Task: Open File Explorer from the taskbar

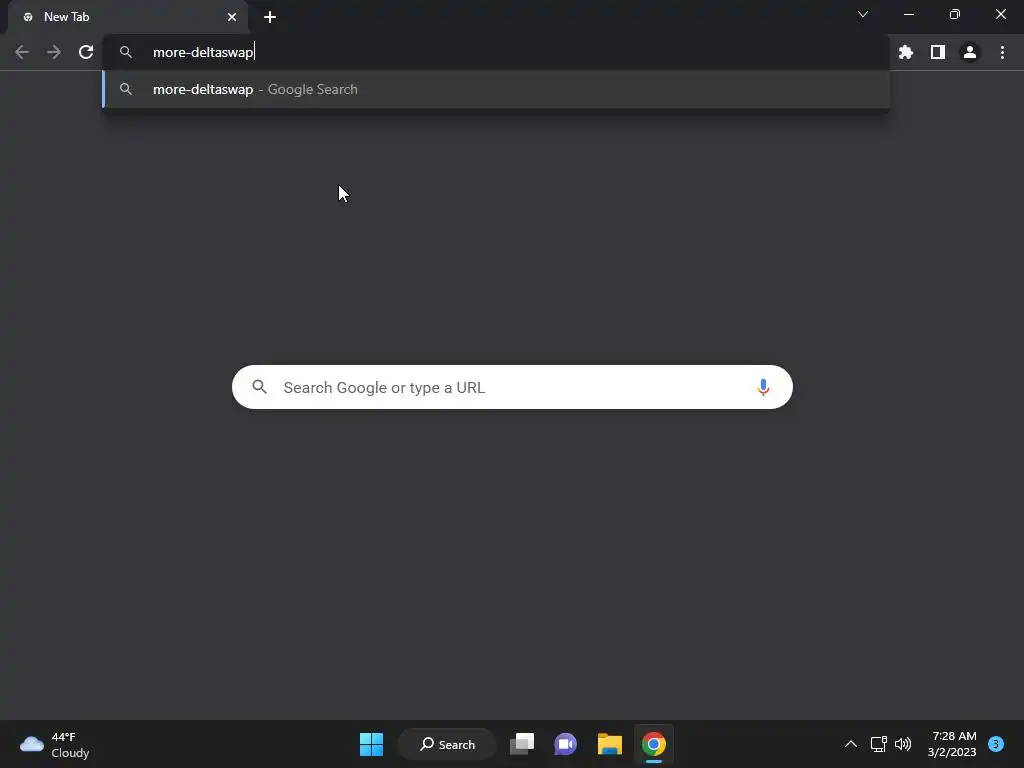Action: 609,744
